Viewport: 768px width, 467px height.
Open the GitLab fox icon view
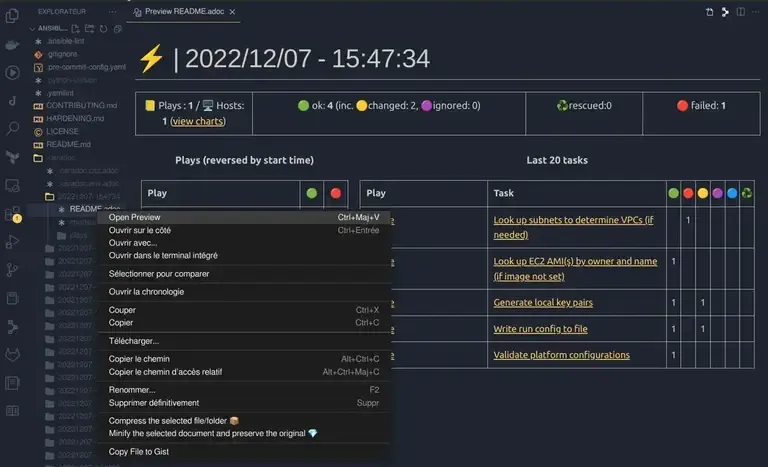click(x=12, y=354)
